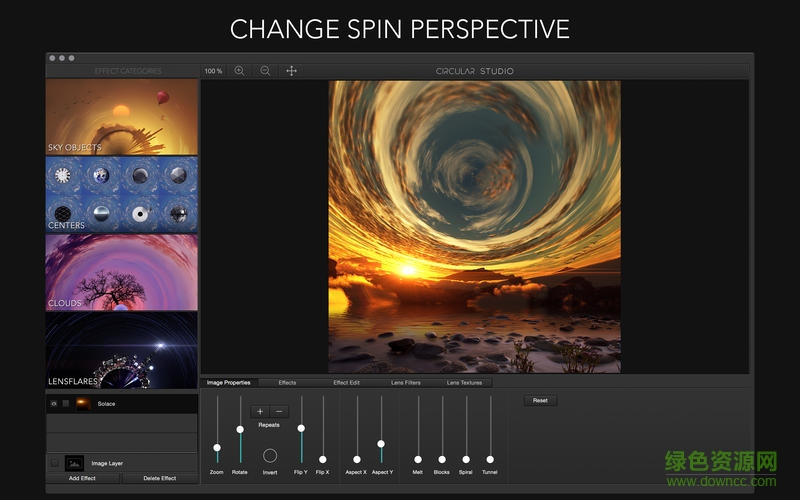Click the Rotate slider handle
The width and height of the screenshot is (800, 500).
pyautogui.click(x=240, y=429)
